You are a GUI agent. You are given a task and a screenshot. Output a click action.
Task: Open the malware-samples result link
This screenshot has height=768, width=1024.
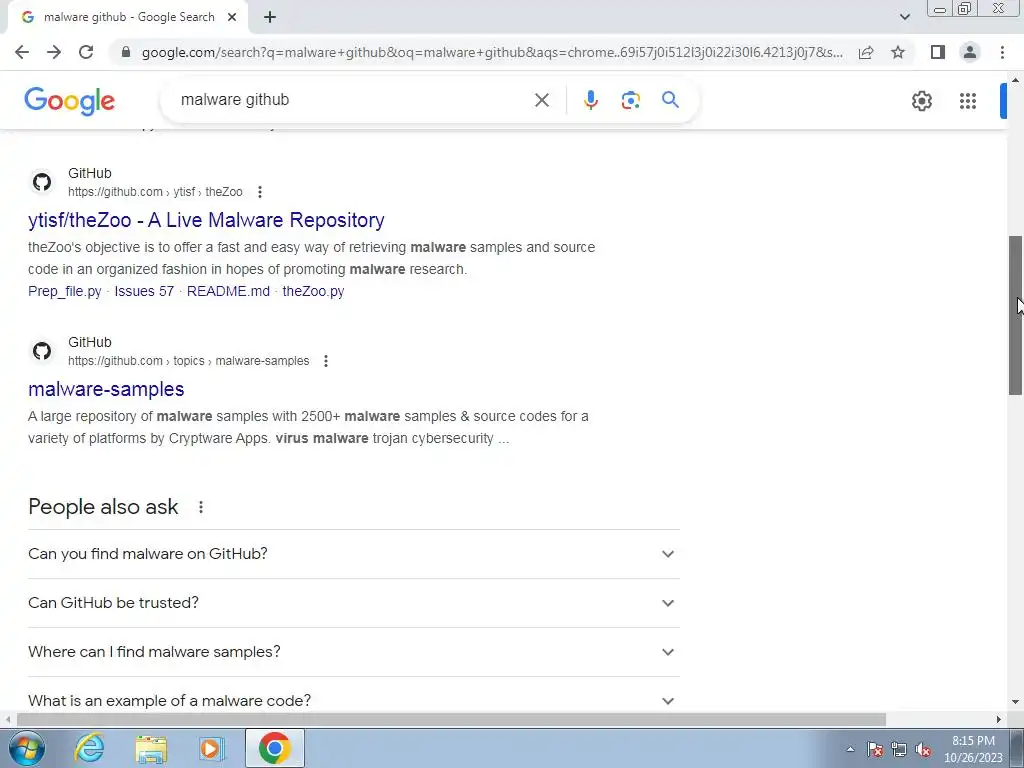[106, 389]
